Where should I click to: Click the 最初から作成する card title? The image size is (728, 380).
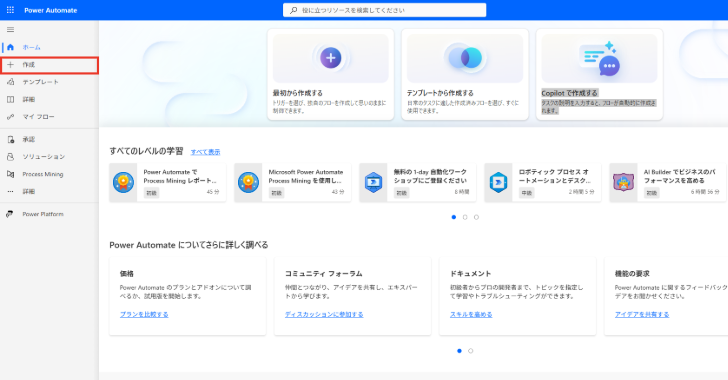(298, 93)
